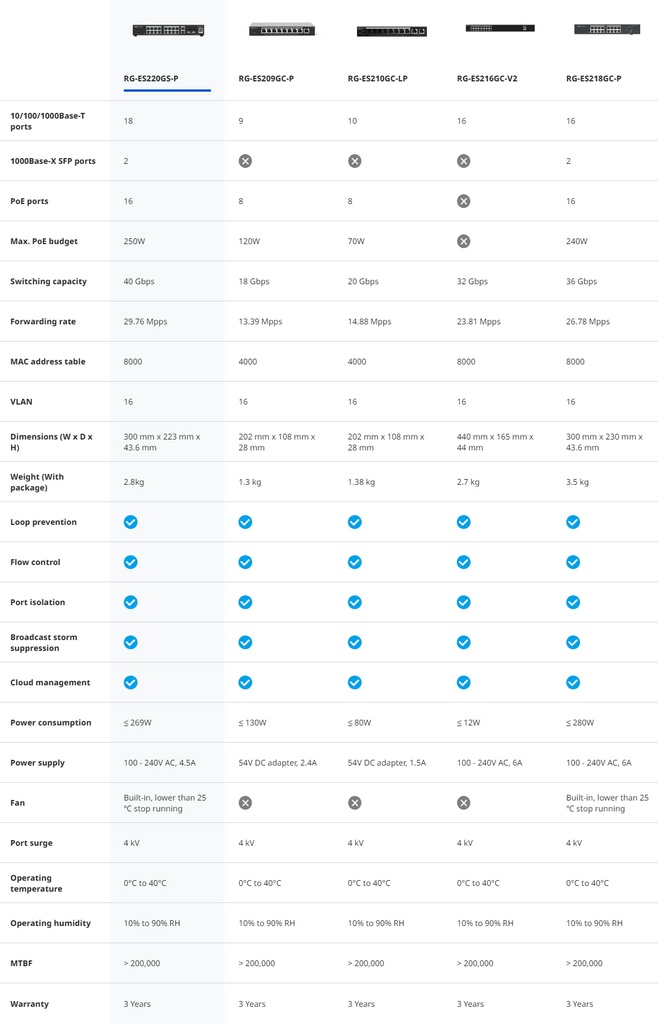This screenshot has height=1024, width=658.
Task: Click Loop prevention checkmark for RG-ES220GS-P
Action: click(130, 522)
